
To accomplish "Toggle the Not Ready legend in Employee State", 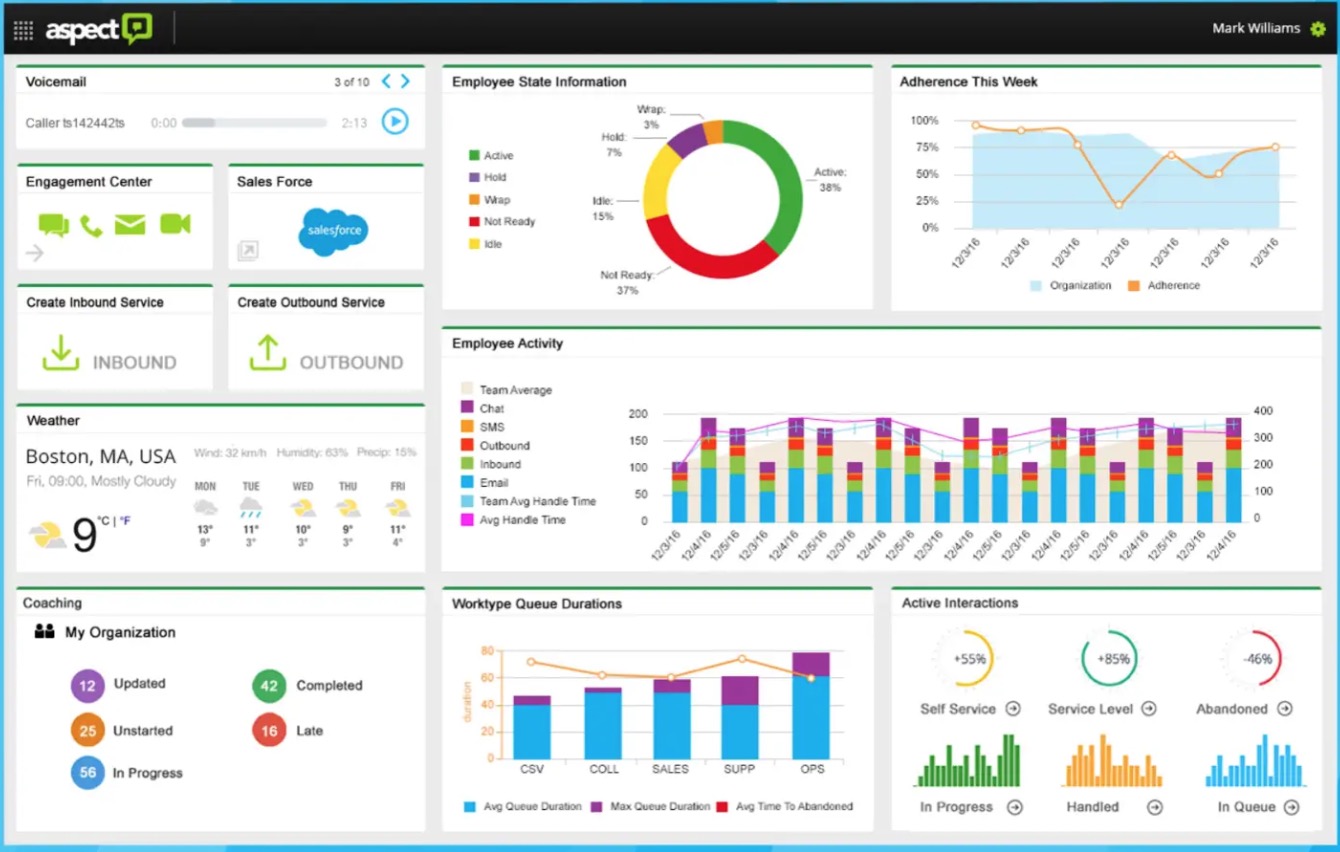I will (502, 222).
